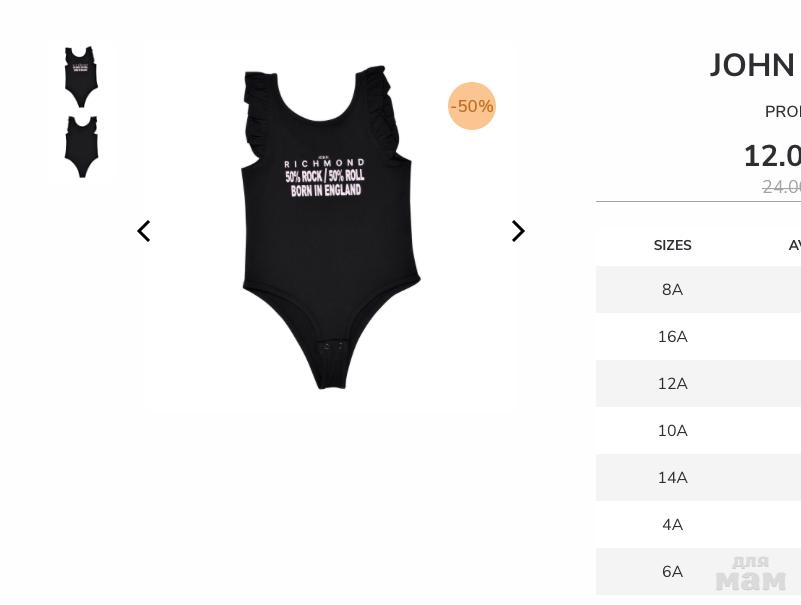The width and height of the screenshot is (801, 605).
Task: Select size 6A row
Action: (698, 571)
